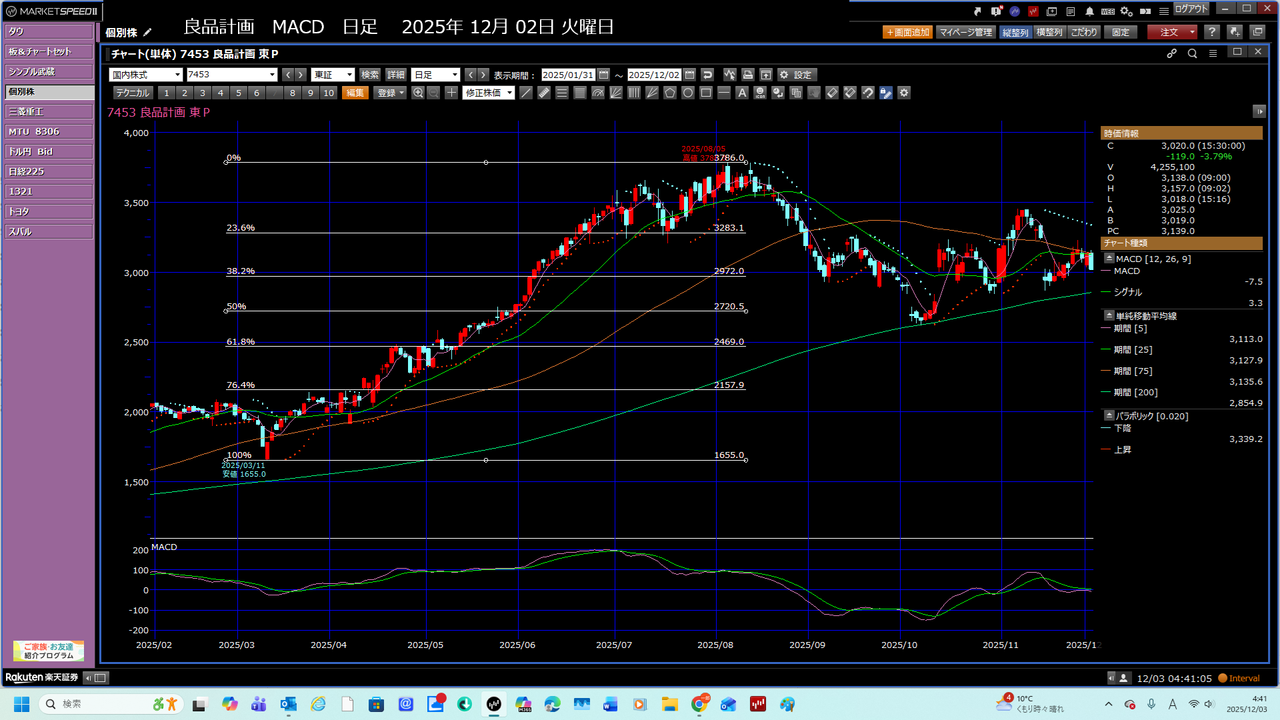Viewport: 1280px width, 720px height.
Task: Open the 日足 timeframe dropdown
Action: click(x=435, y=75)
